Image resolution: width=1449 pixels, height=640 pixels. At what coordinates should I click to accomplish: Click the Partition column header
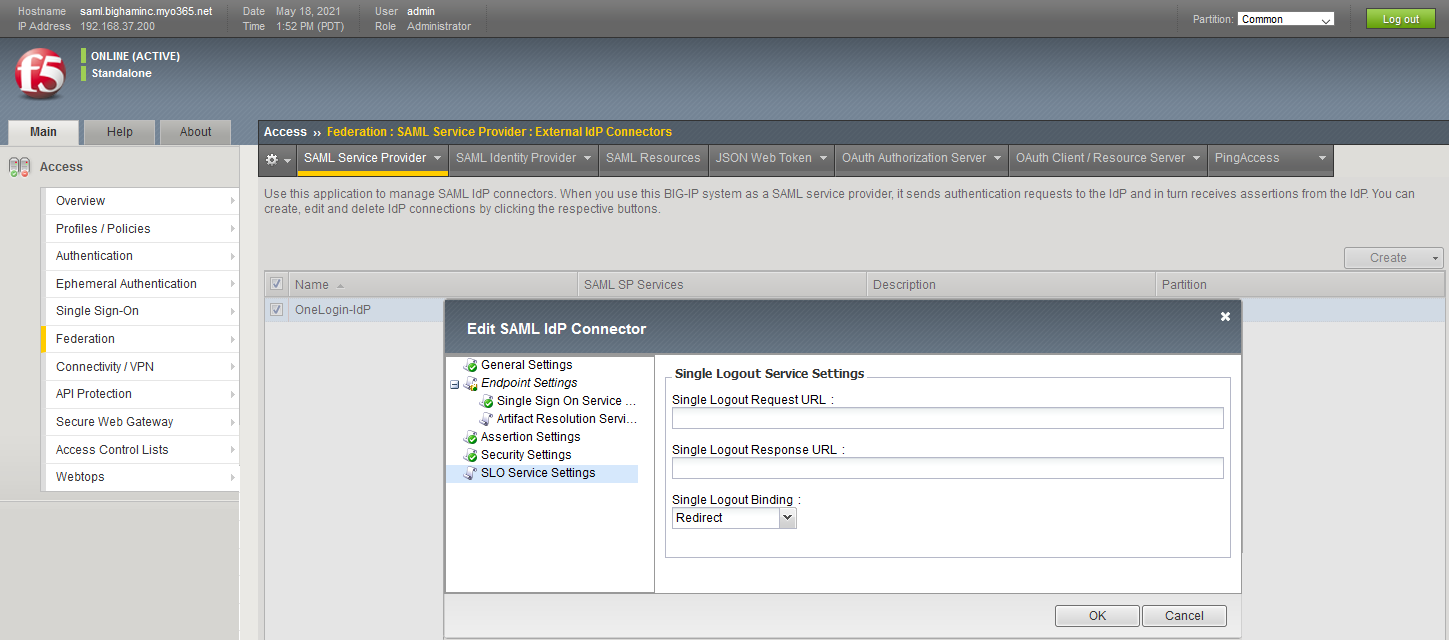[1300, 285]
